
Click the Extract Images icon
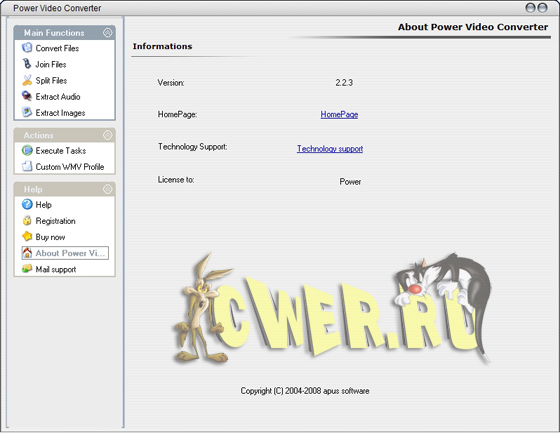(x=27, y=112)
